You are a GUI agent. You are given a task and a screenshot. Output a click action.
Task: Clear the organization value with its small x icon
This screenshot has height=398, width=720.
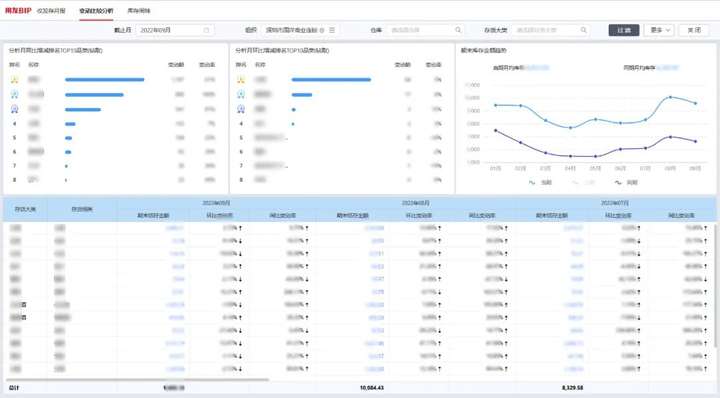click(x=322, y=30)
